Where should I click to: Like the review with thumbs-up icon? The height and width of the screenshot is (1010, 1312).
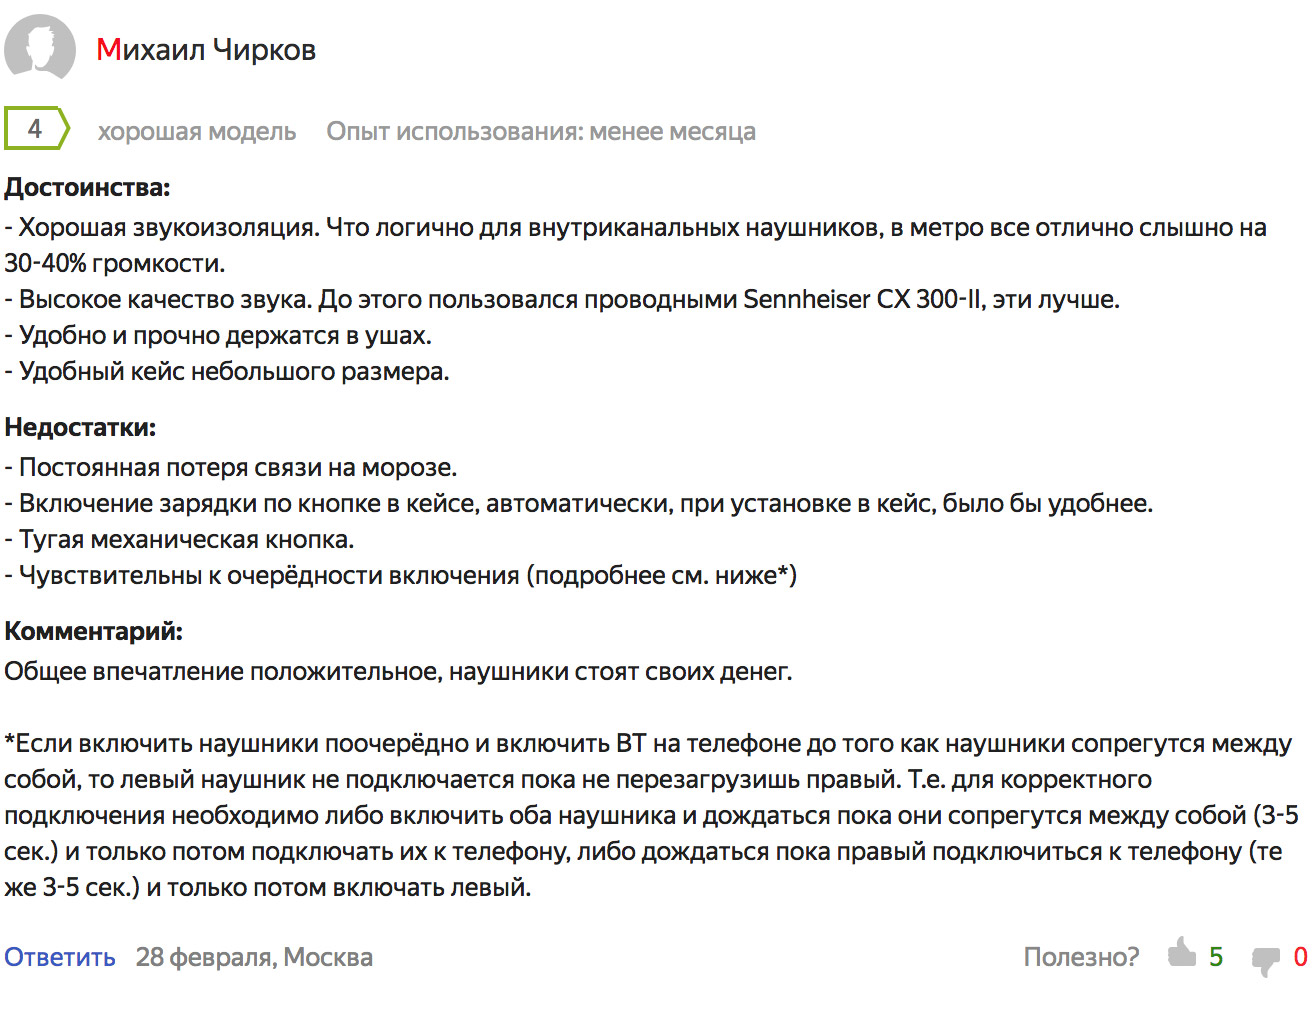[x=1182, y=953]
